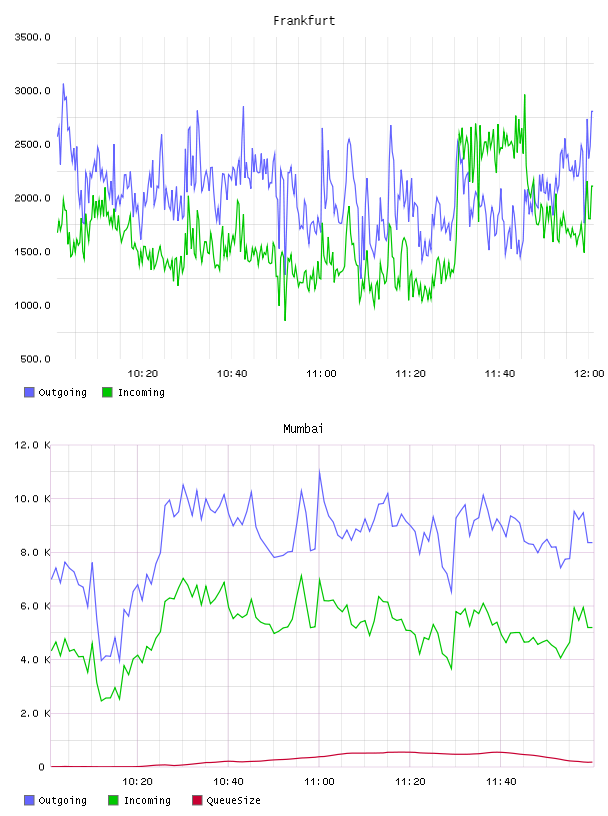Image resolution: width=608 pixels, height=816 pixels.
Task: Click the 3500.0 y-axis label in Frankfurt
Action: [x=32, y=37]
